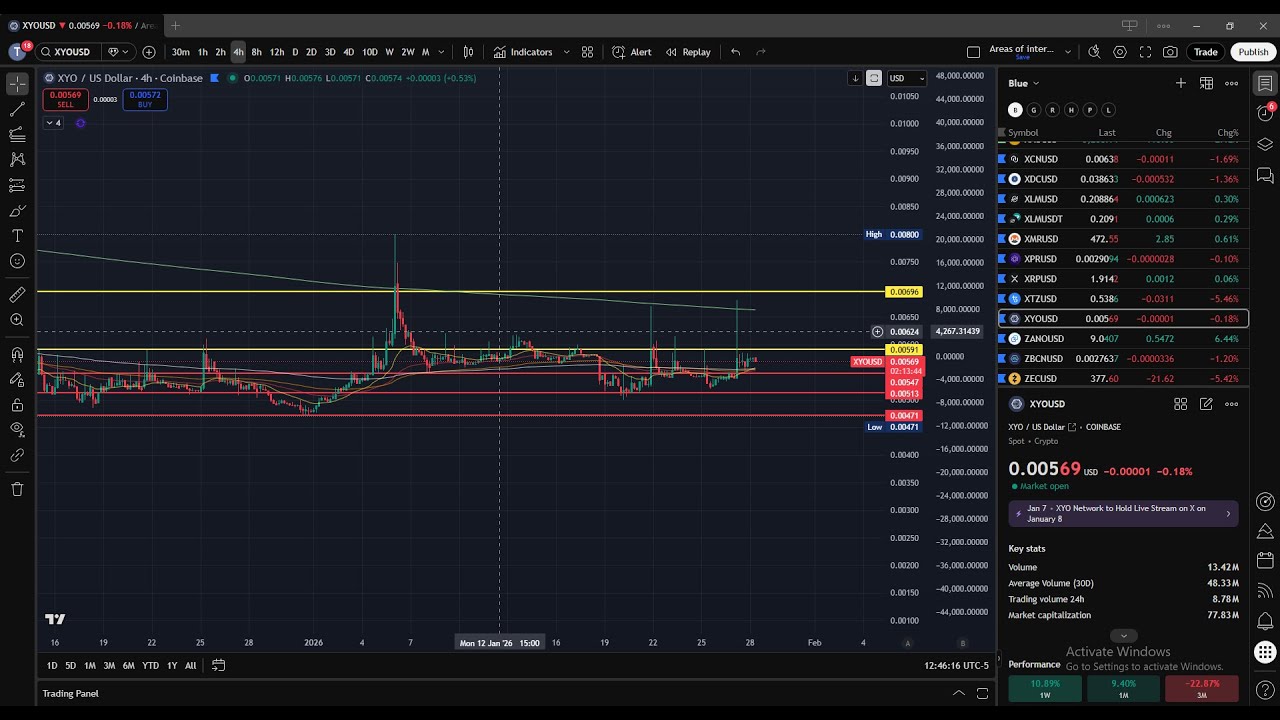Select the text annotation tool

pos(17,236)
